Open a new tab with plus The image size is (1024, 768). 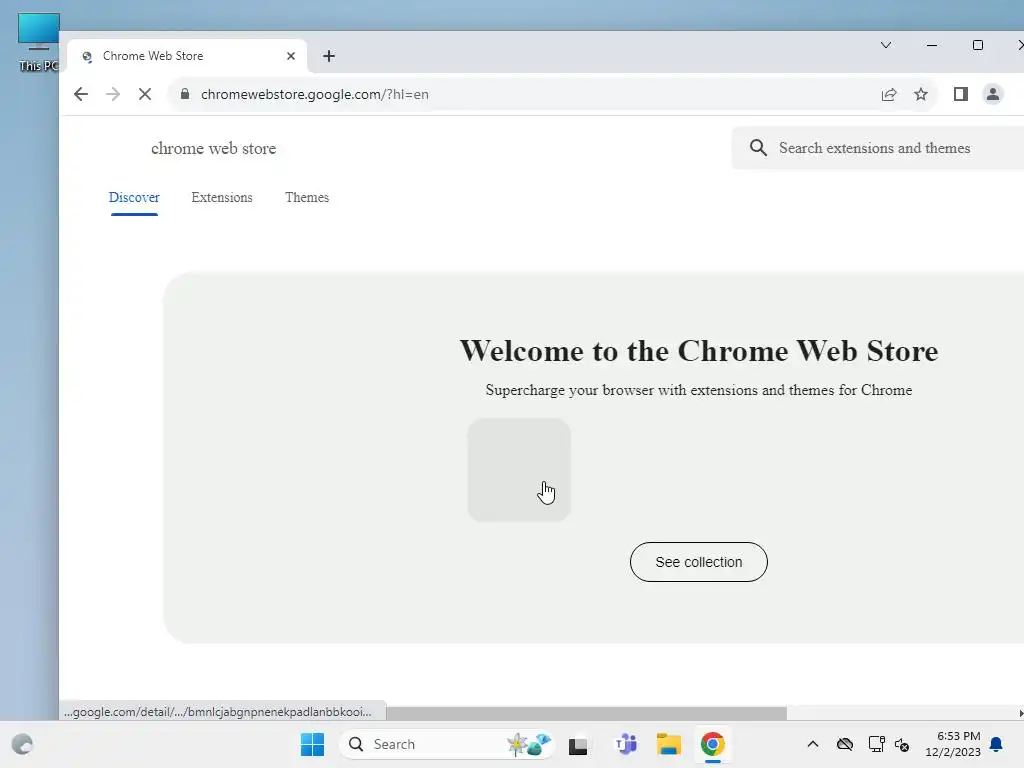click(x=329, y=56)
